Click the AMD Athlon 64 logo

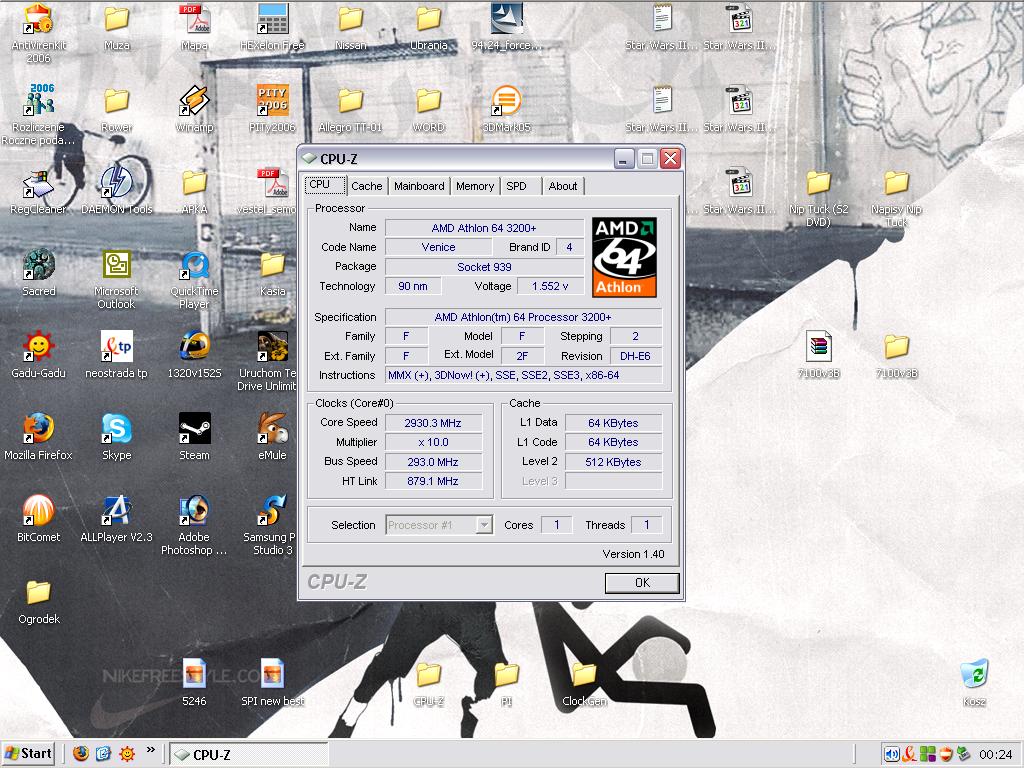624,257
